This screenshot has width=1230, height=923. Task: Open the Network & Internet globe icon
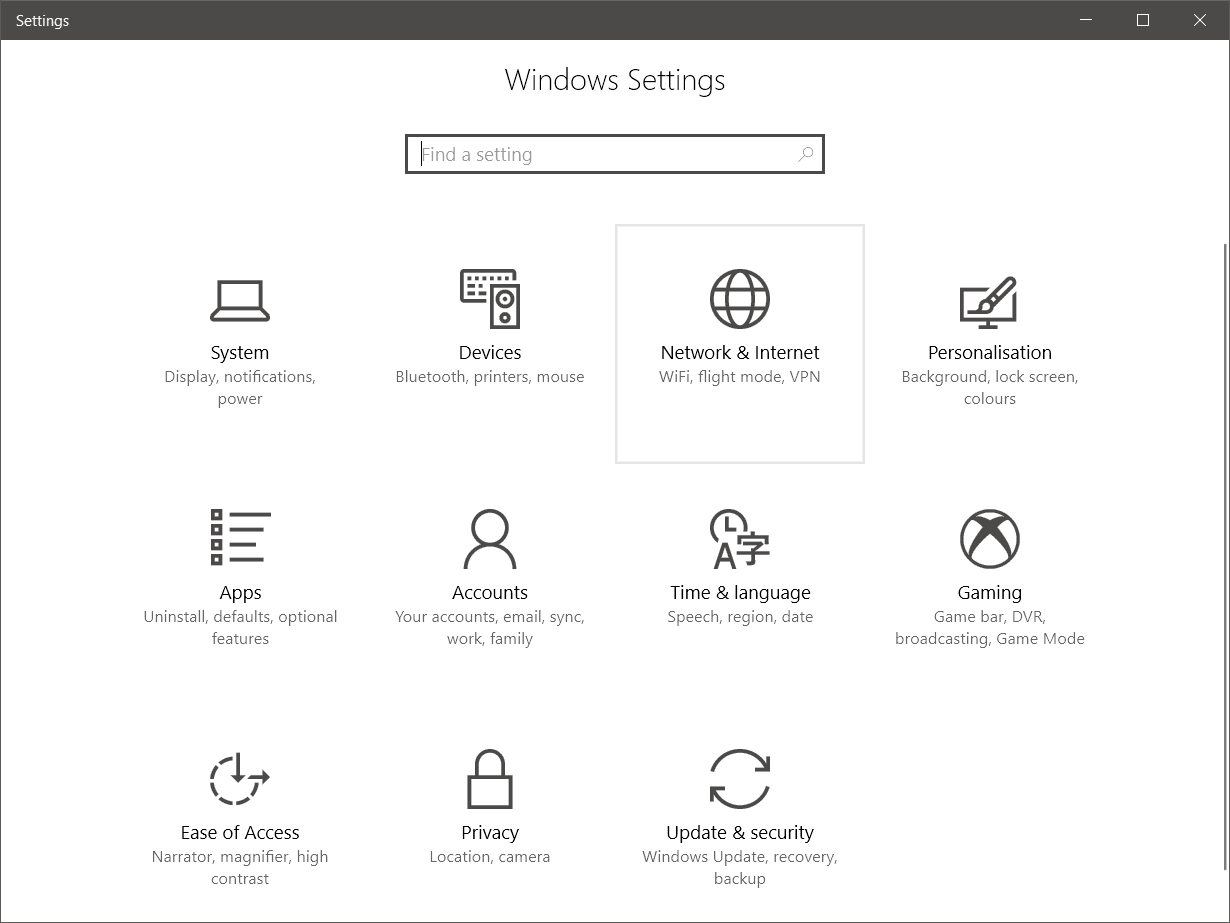point(740,298)
